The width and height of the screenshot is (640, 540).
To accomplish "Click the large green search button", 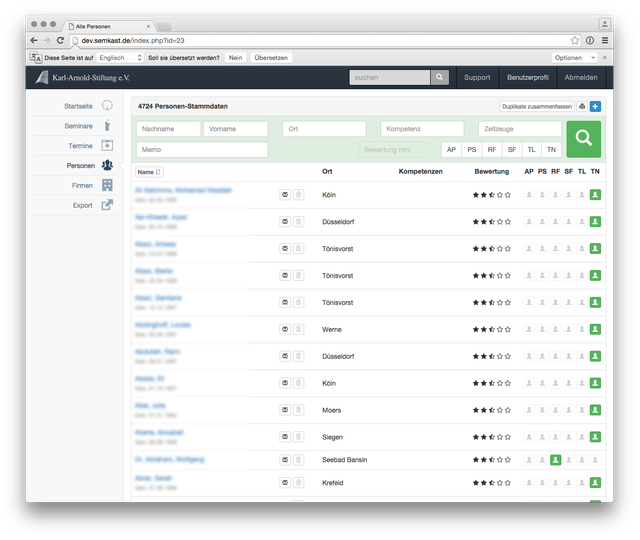I will [584, 139].
